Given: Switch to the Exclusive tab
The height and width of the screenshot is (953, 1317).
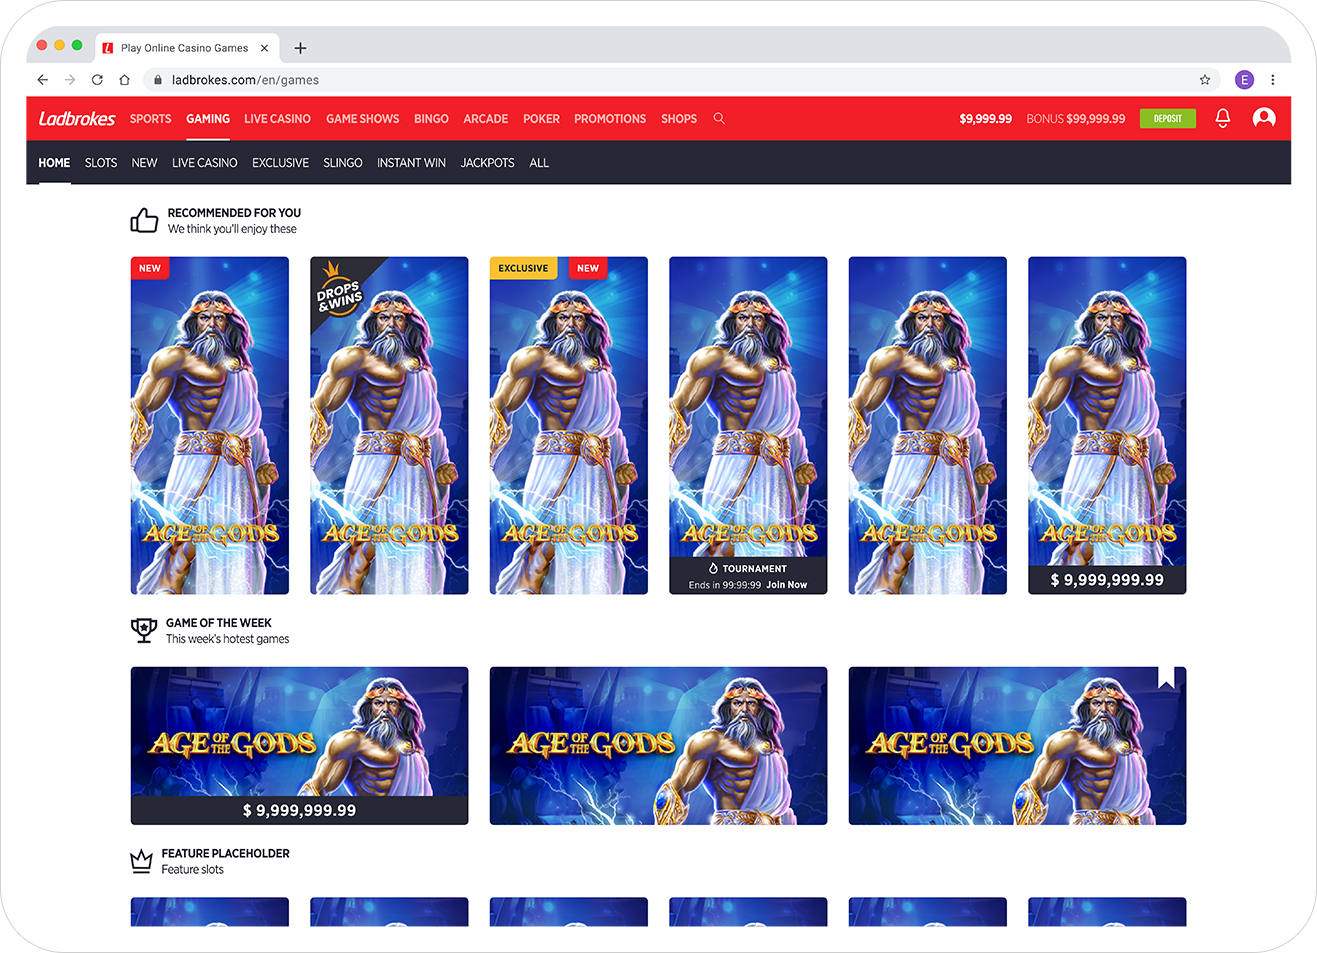Looking at the screenshot, I should tap(280, 163).
